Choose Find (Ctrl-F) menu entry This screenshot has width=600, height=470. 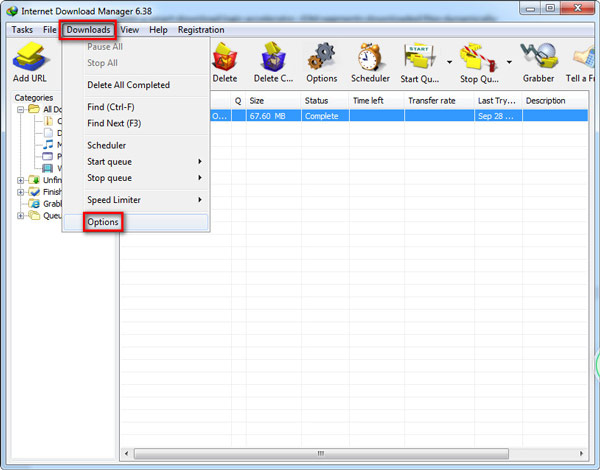[x=111, y=107]
